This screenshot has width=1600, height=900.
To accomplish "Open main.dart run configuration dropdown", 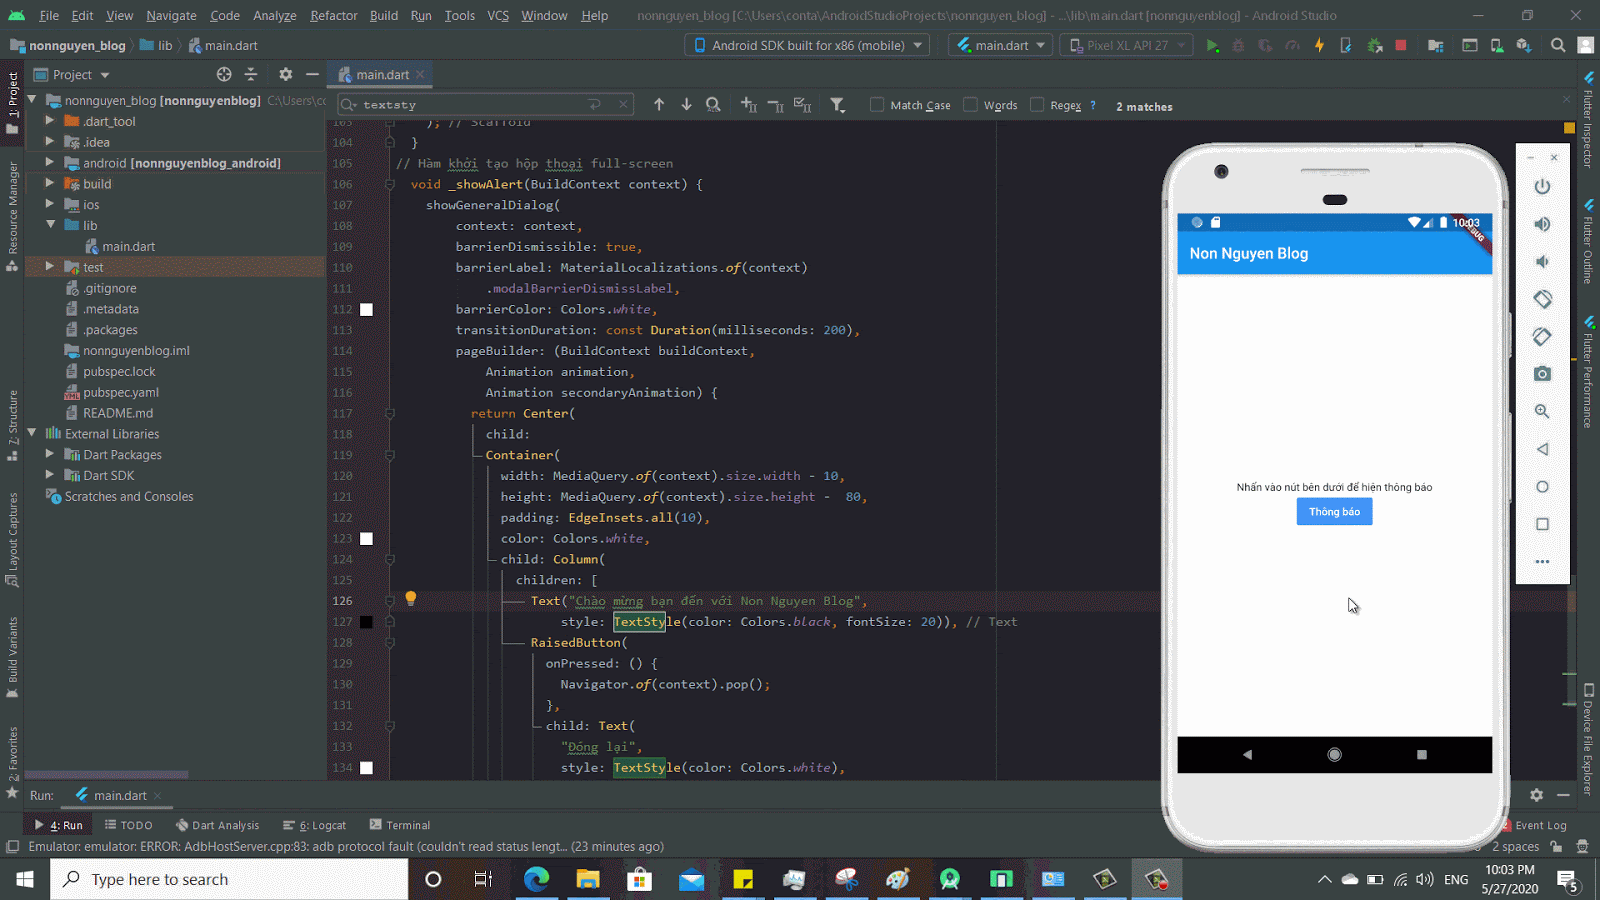I will click(1001, 45).
